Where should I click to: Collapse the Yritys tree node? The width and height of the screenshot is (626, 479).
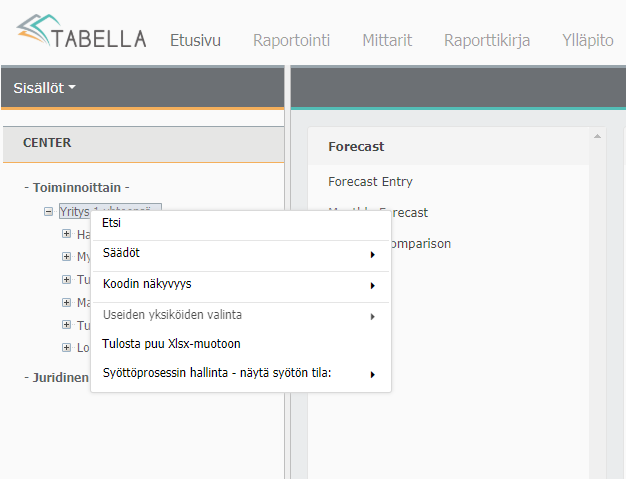click(48, 212)
